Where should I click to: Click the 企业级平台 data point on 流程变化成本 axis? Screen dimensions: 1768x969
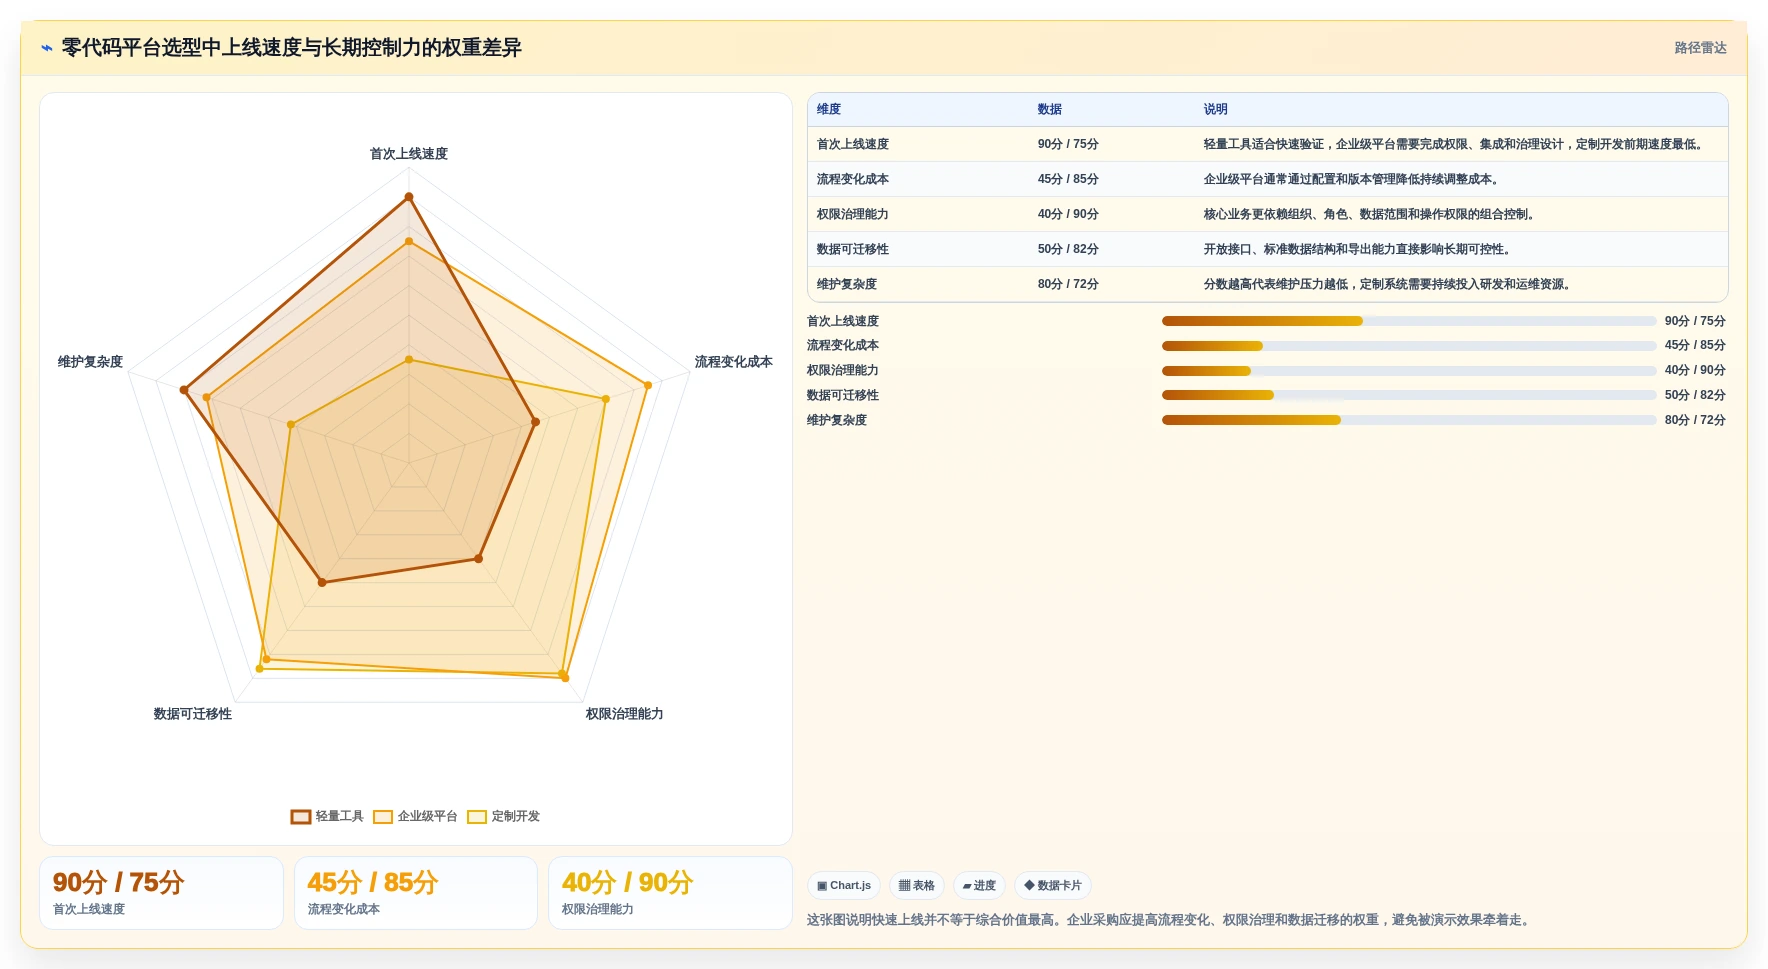pos(648,385)
